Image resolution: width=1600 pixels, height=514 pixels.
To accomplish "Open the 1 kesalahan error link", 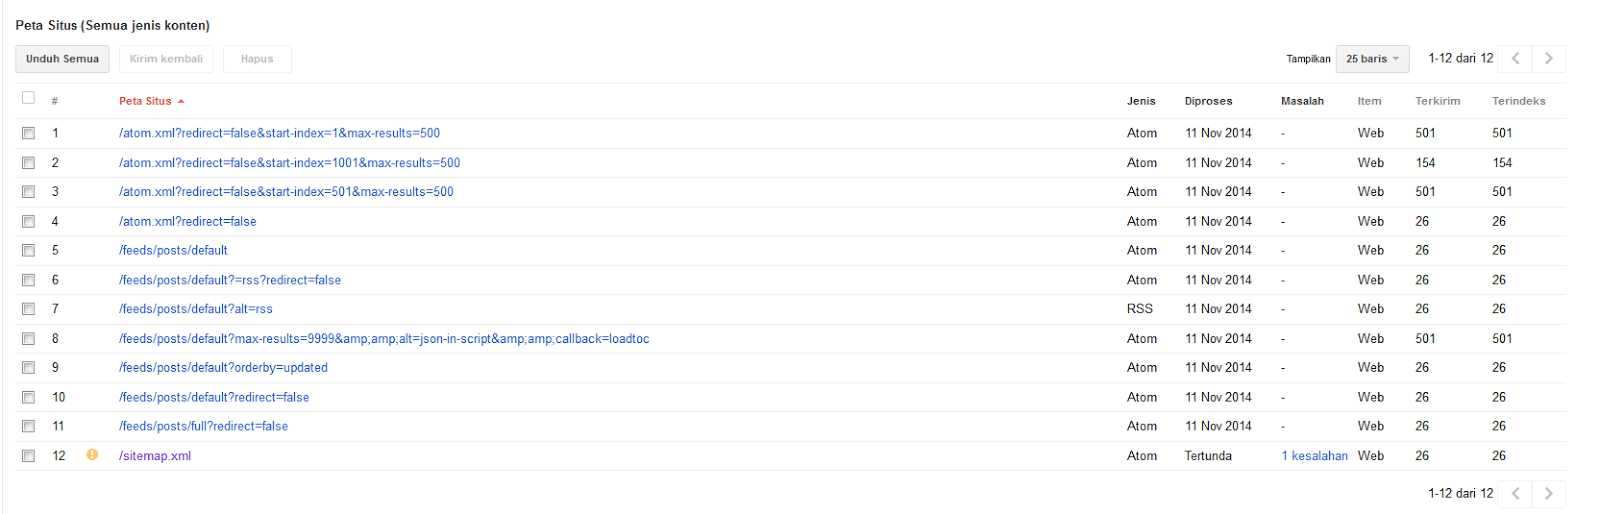I will coord(1314,456).
